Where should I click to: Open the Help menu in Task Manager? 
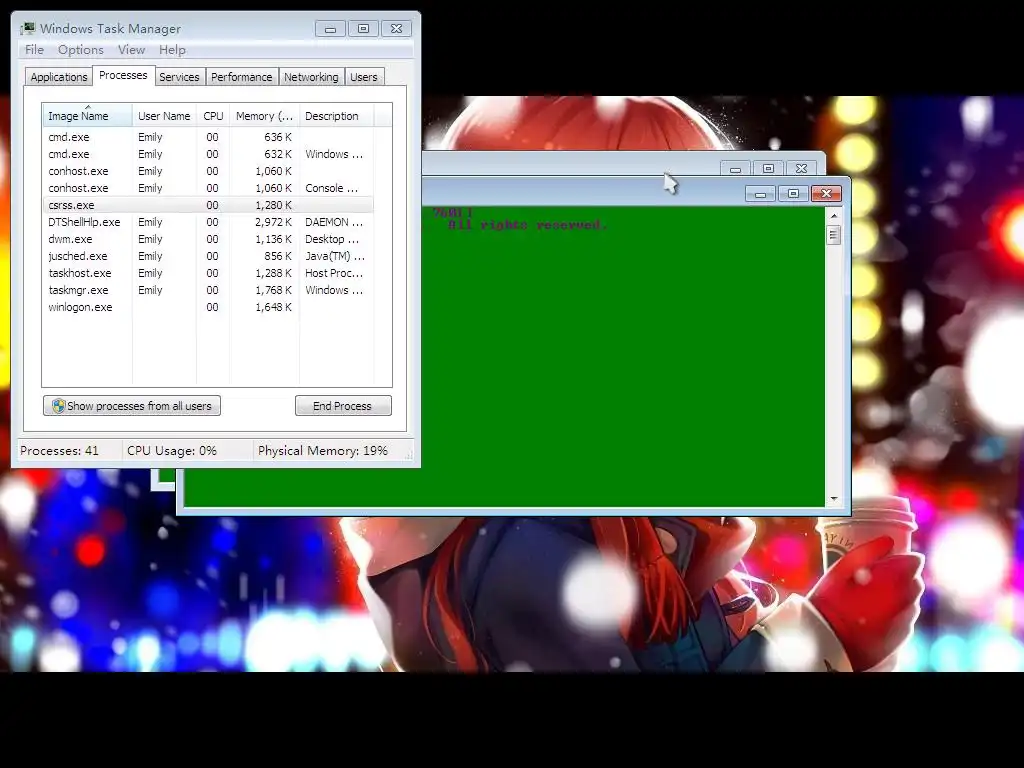pos(172,50)
